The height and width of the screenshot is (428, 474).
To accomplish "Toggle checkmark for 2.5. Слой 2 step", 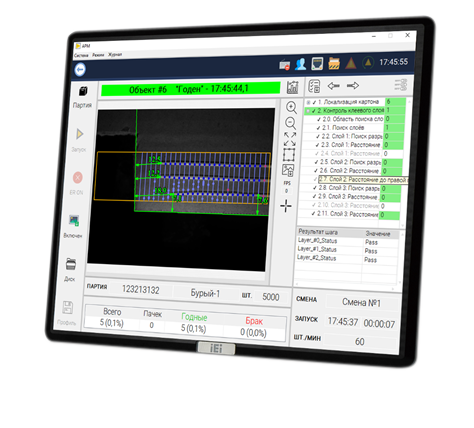I will pyautogui.click(x=316, y=162).
